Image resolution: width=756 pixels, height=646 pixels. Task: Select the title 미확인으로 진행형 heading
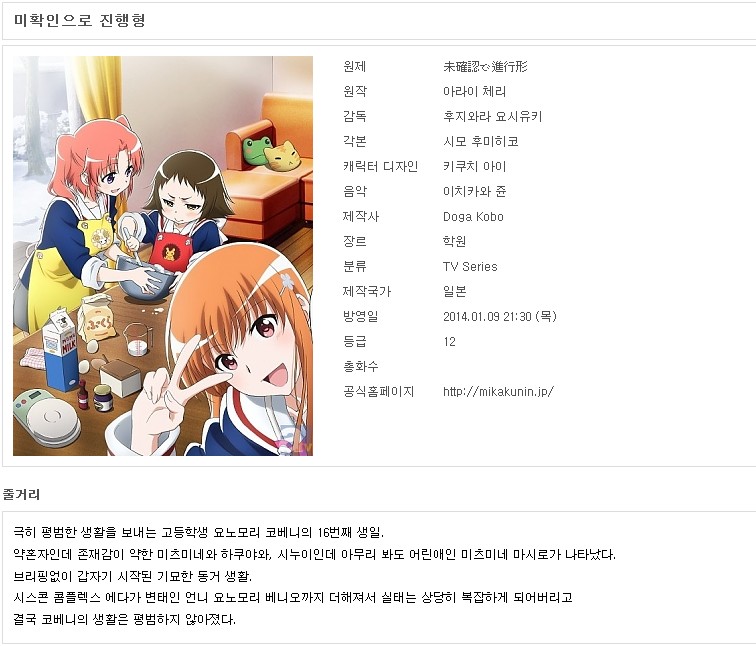point(80,21)
